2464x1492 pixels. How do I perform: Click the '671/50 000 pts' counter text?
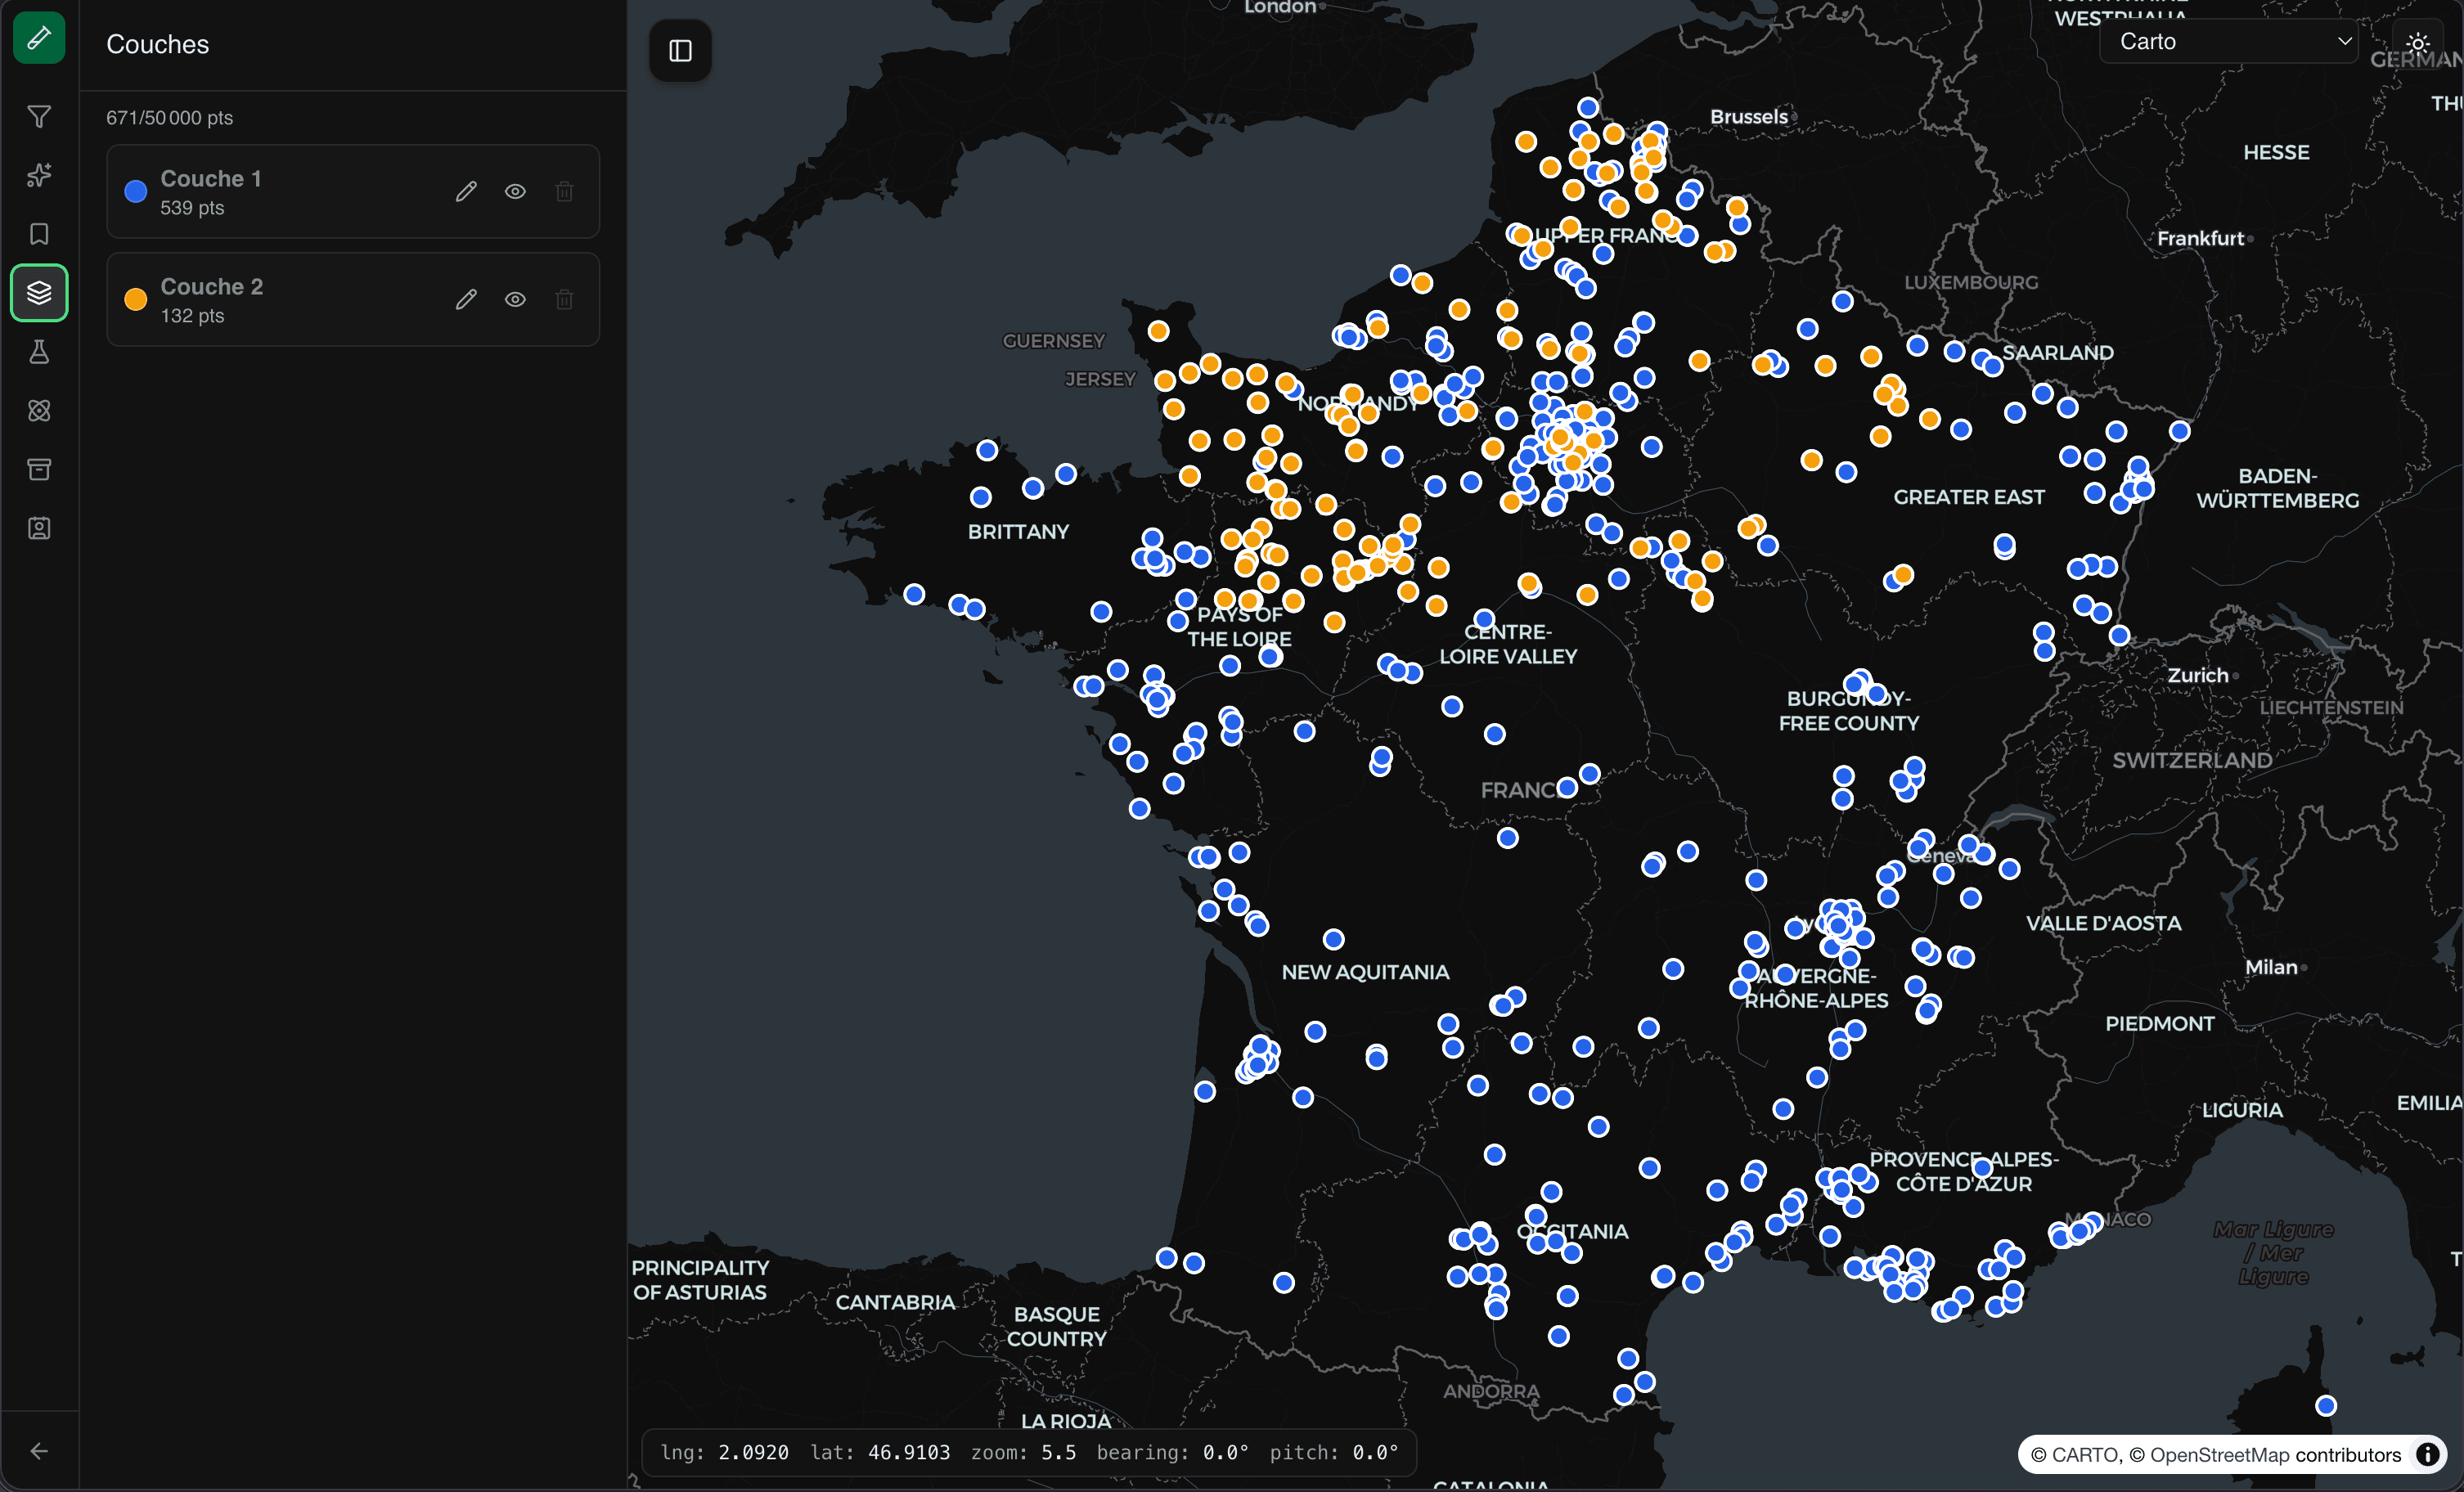tap(170, 118)
